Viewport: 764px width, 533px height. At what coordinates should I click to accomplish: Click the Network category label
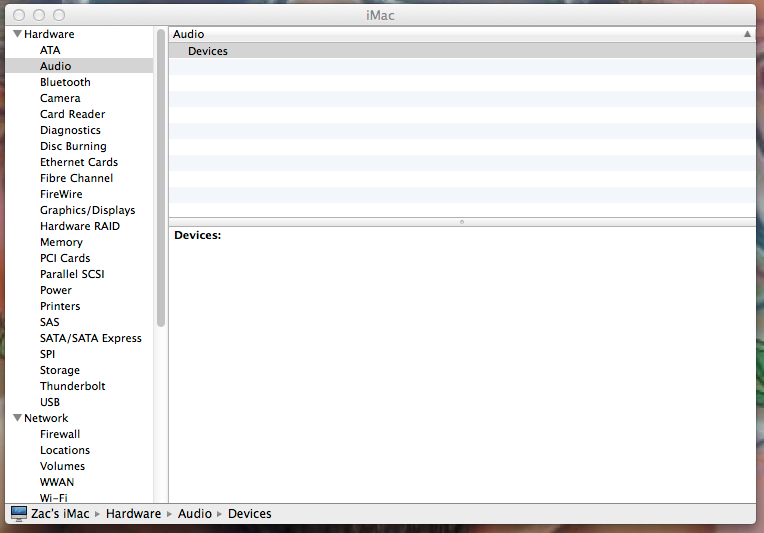click(46, 418)
